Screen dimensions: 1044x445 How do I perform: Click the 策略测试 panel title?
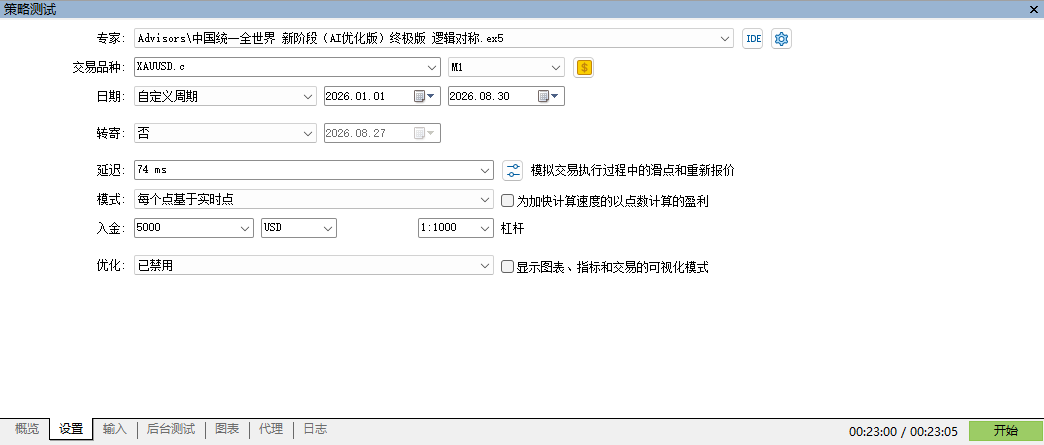pyautogui.click(x=30, y=9)
